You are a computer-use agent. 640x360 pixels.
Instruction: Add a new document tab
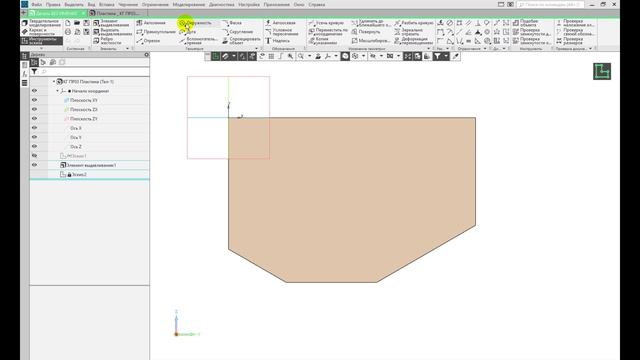(24, 13)
